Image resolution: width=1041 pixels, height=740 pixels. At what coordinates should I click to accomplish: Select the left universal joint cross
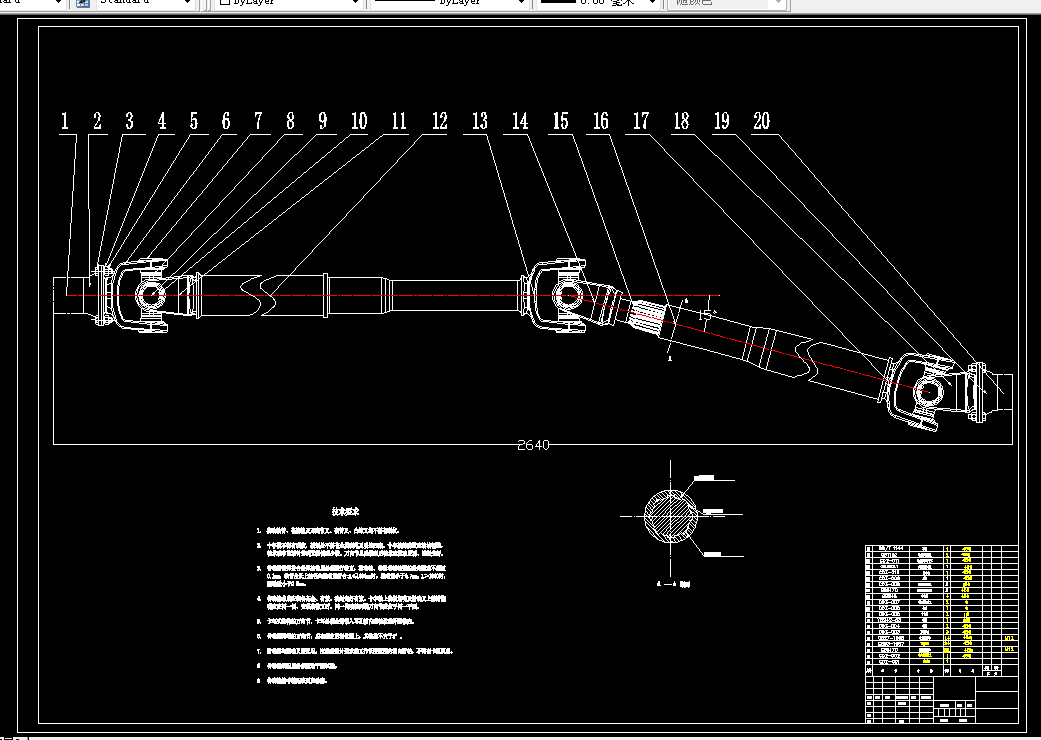[x=150, y=295]
